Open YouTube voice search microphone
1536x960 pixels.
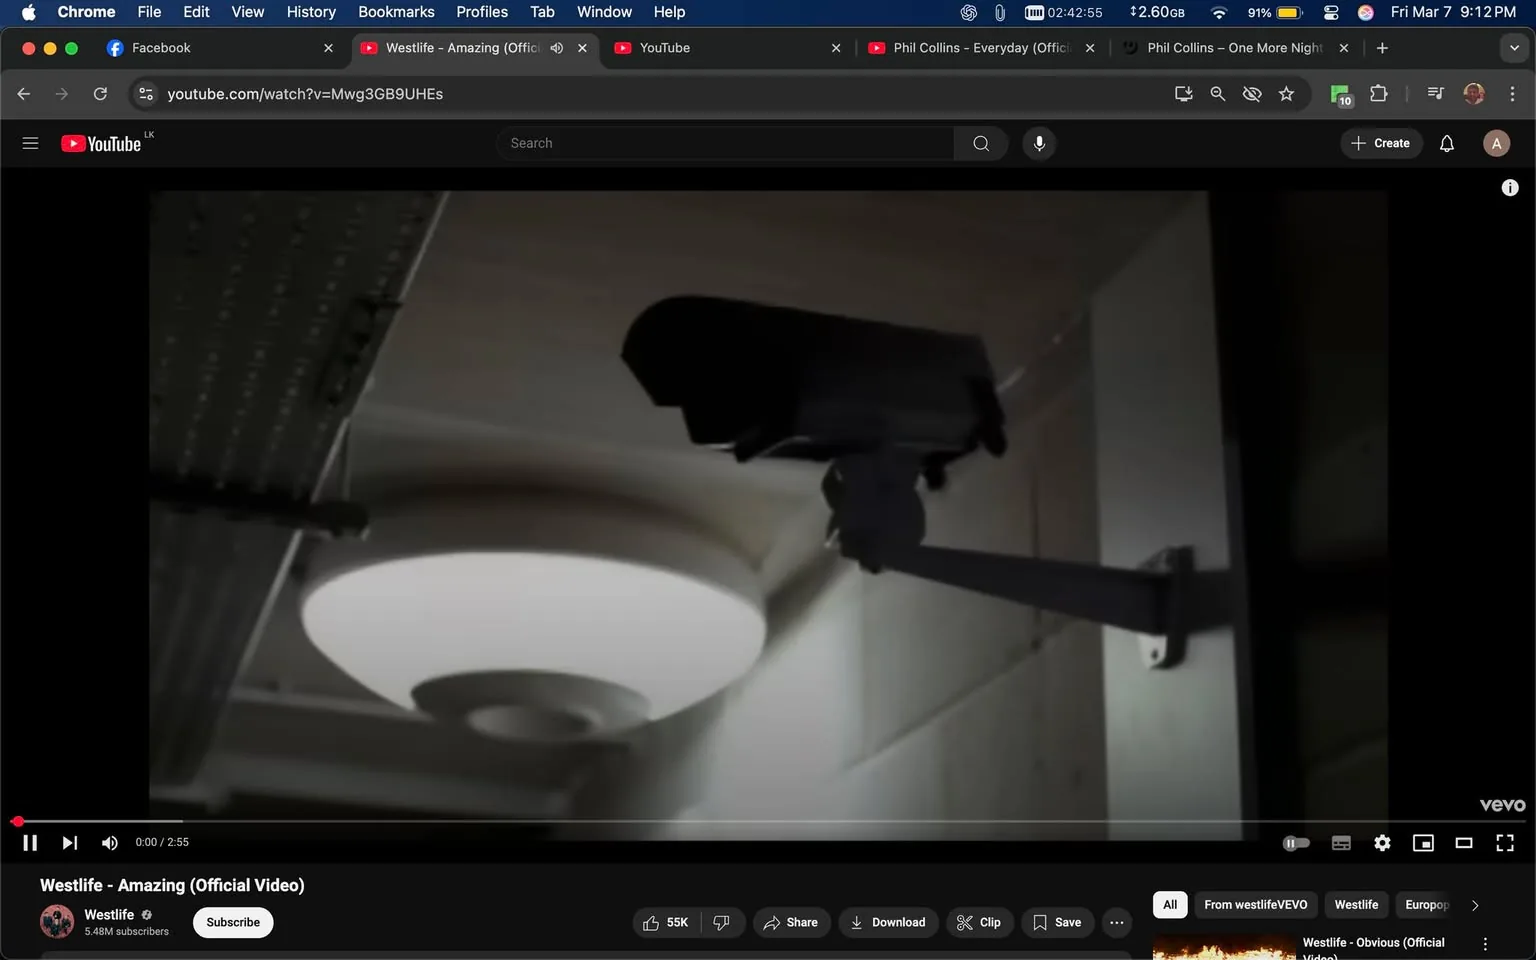(x=1039, y=142)
